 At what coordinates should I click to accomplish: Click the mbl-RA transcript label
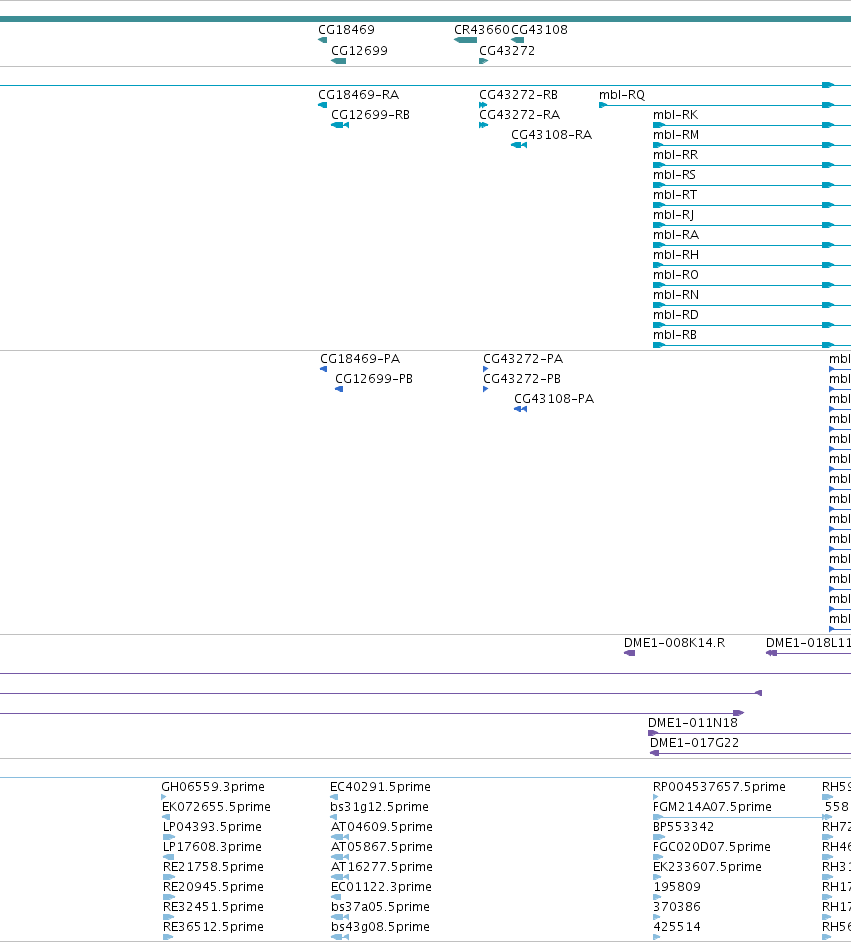(676, 235)
